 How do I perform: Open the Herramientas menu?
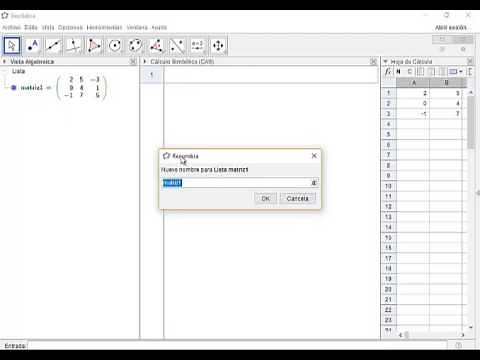[104, 27]
